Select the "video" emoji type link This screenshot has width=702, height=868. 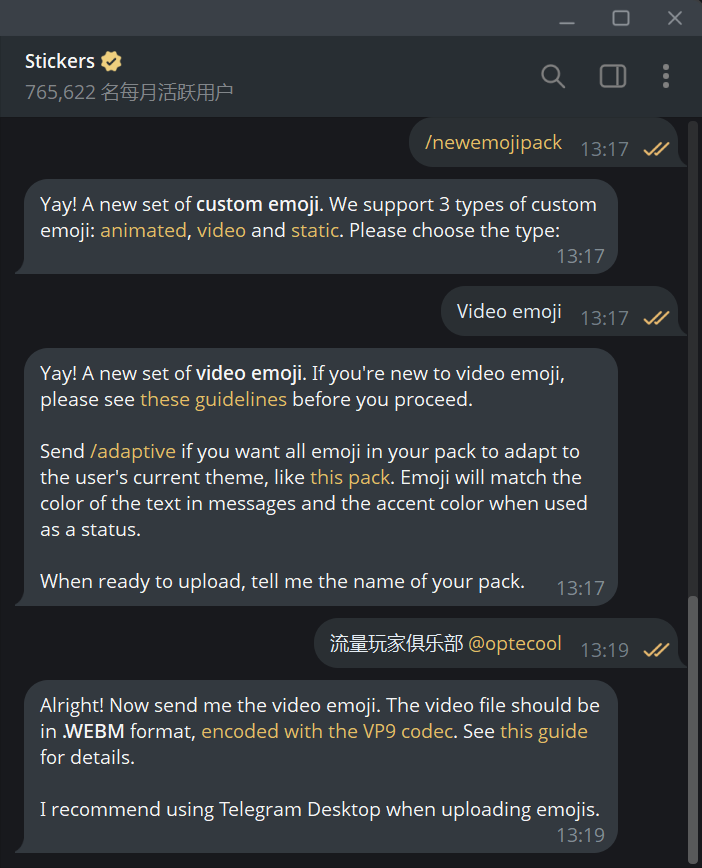(221, 230)
